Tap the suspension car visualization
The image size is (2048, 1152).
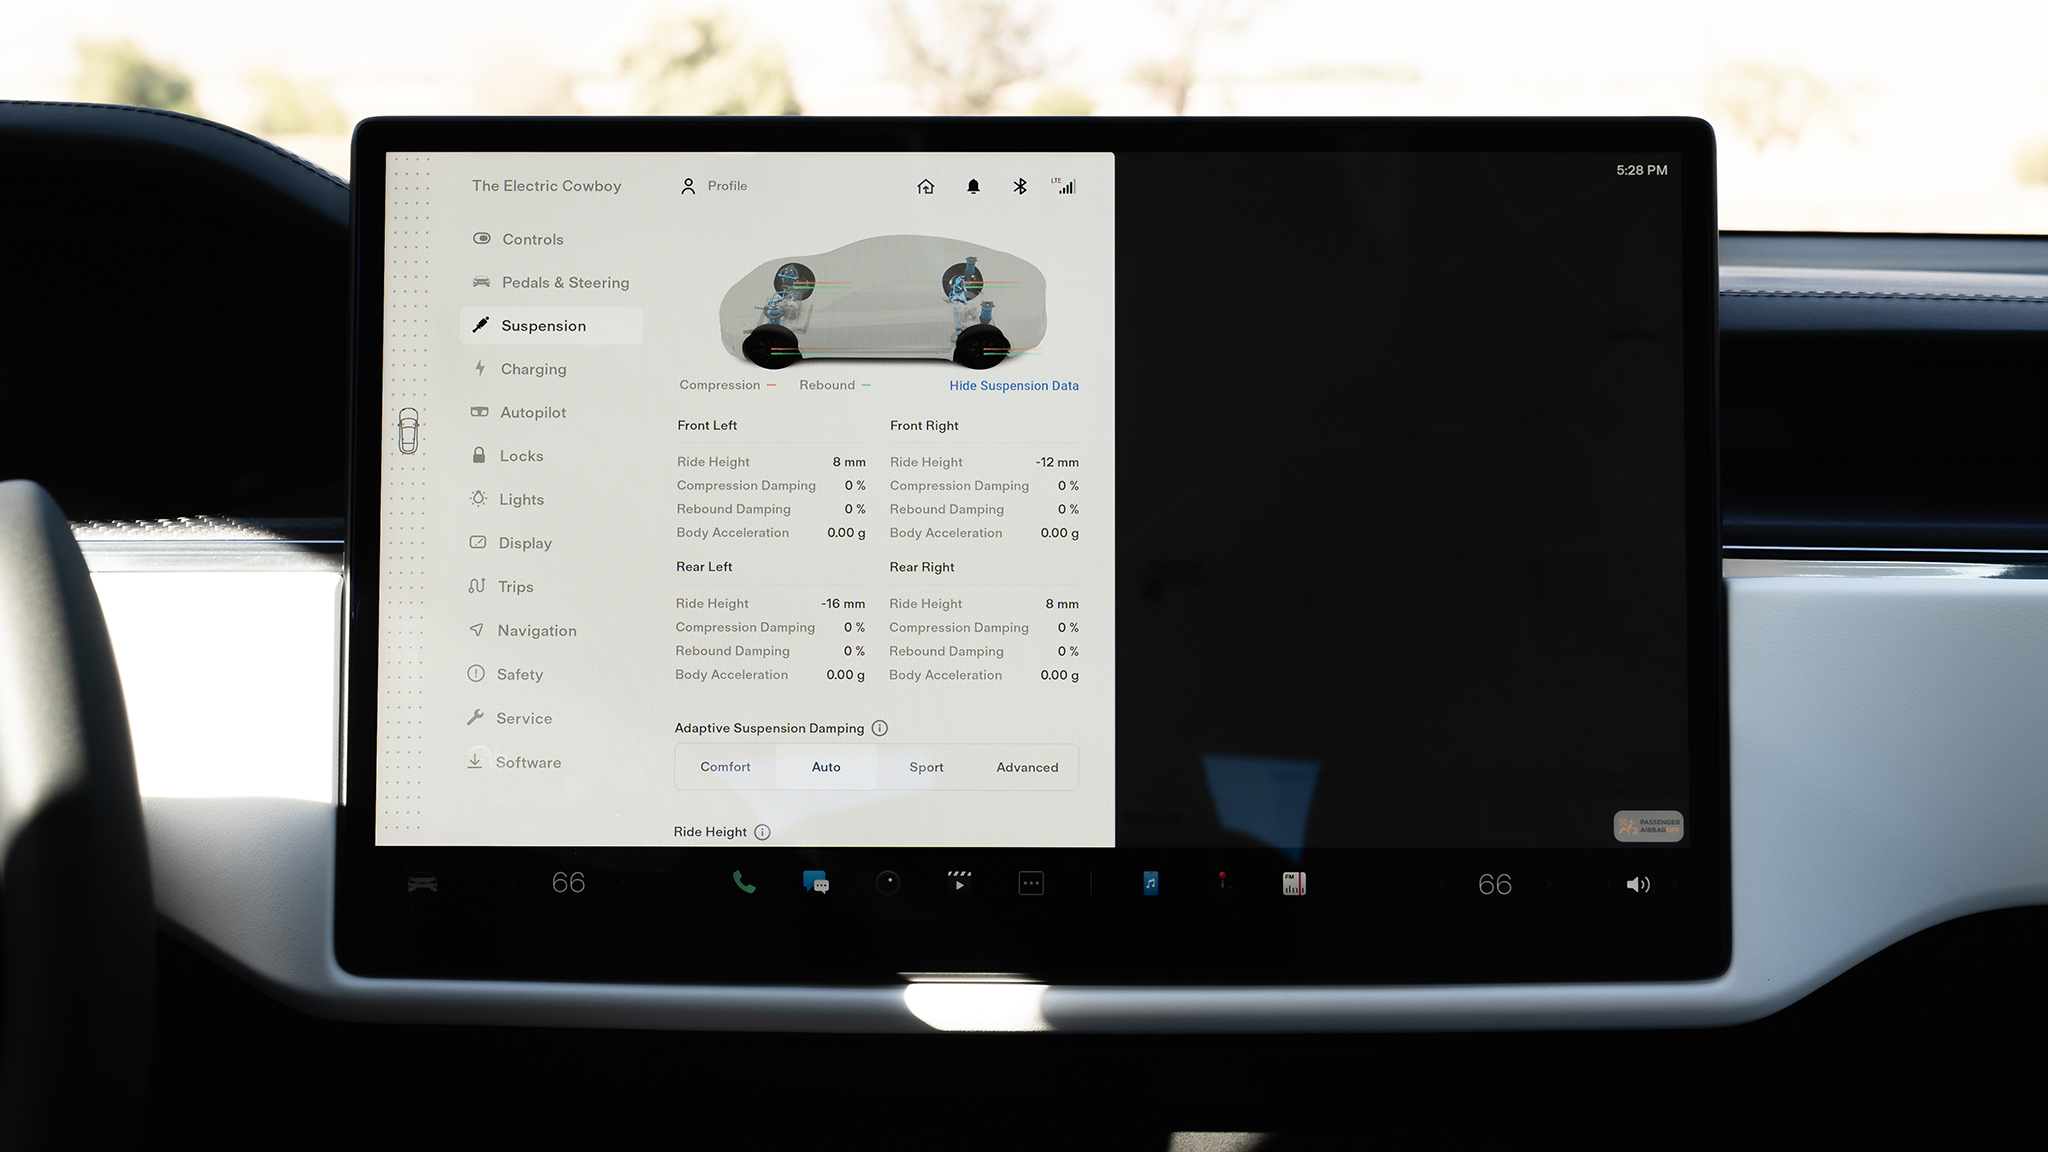tap(882, 300)
